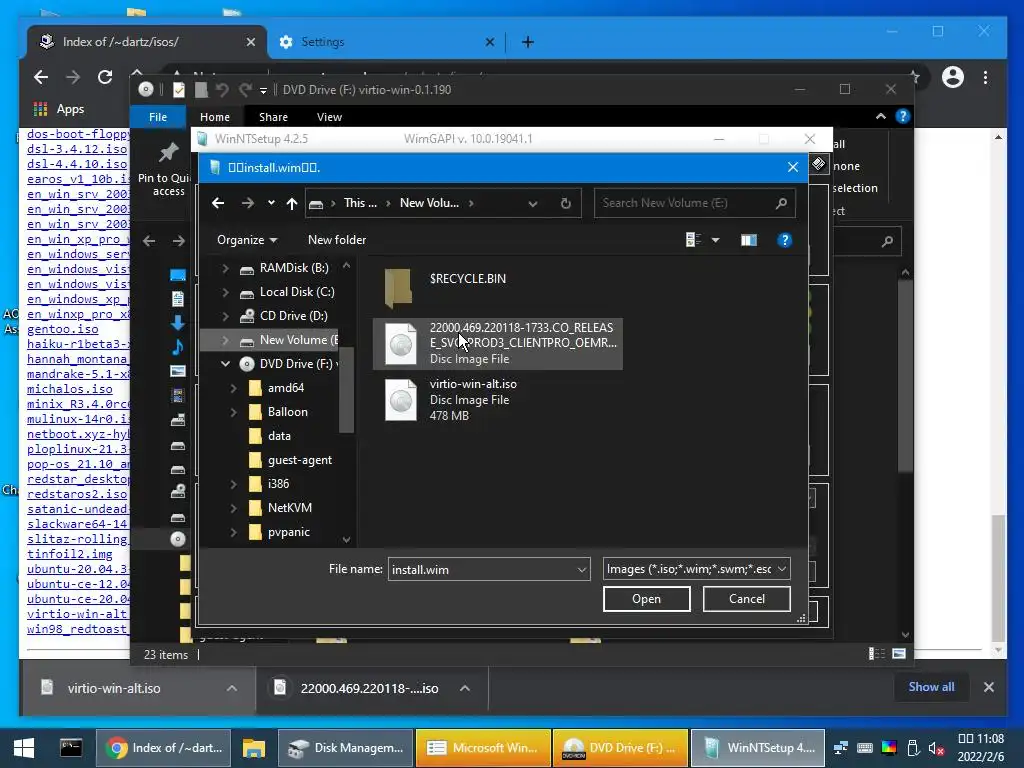Open File Explorer taskbar icon
The height and width of the screenshot is (768, 1024).
[253, 748]
